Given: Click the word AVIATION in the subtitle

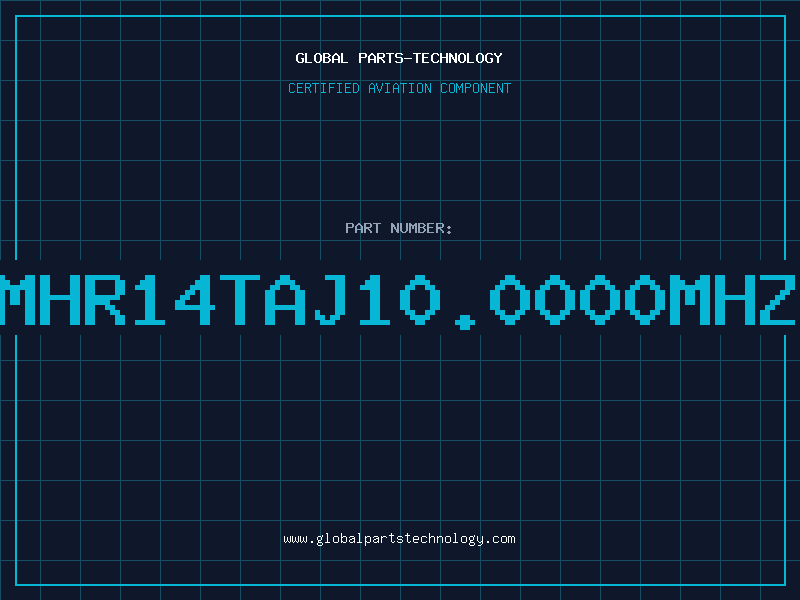Looking at the screenshot, I should 399,88.
